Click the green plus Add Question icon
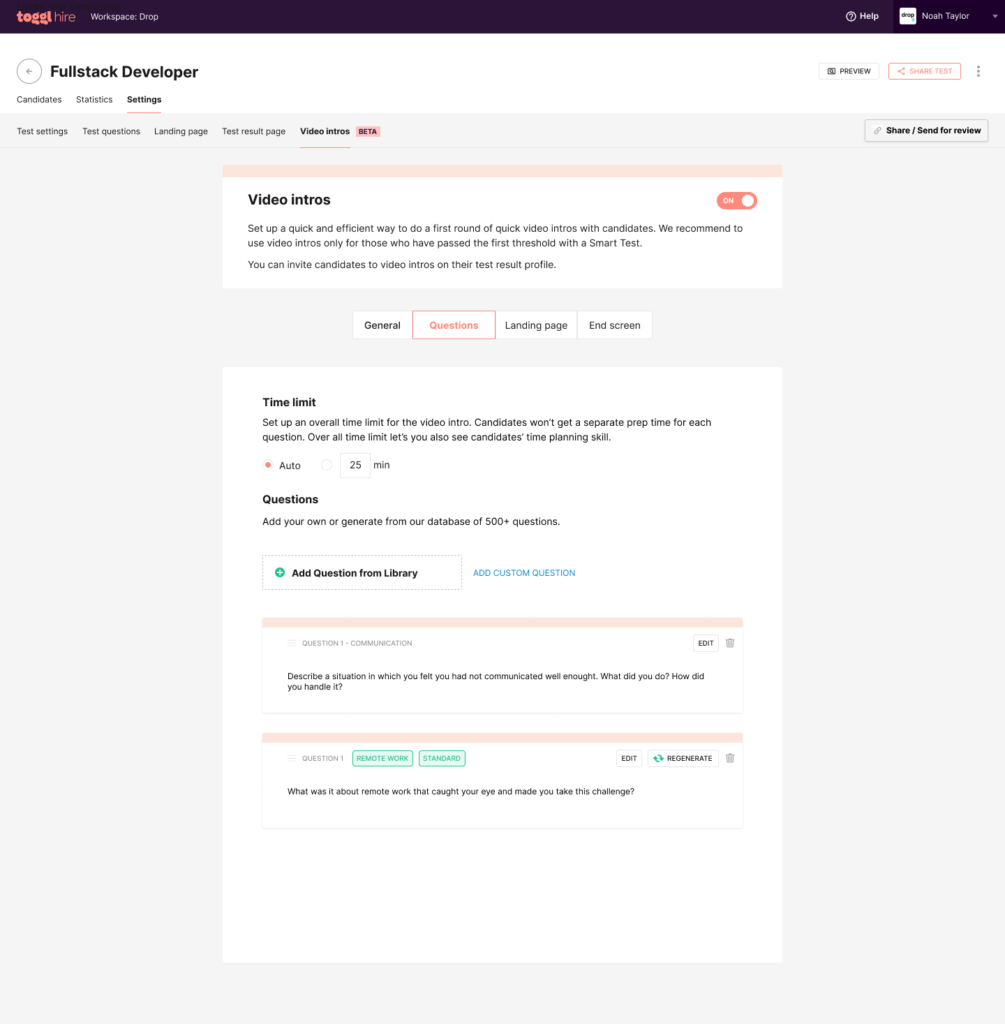 point(280,573)
